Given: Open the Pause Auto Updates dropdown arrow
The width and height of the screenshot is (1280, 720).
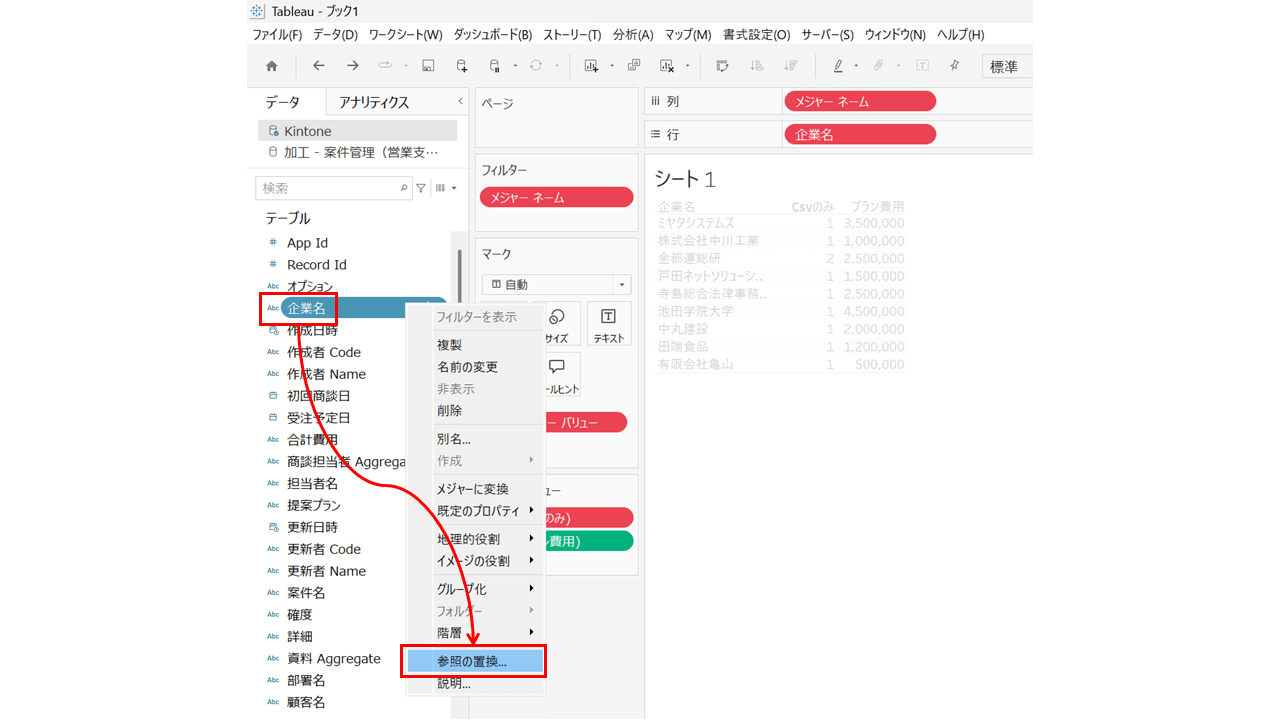Looking at the screenshot, I should 515,66.
